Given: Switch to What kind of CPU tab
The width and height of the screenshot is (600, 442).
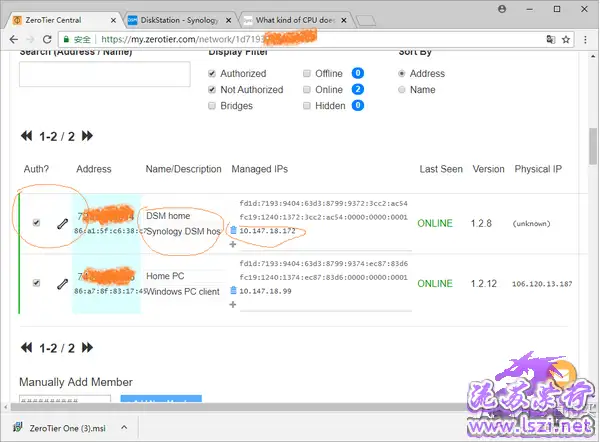Looking at the screenshot, I should [x=295, y=20].
